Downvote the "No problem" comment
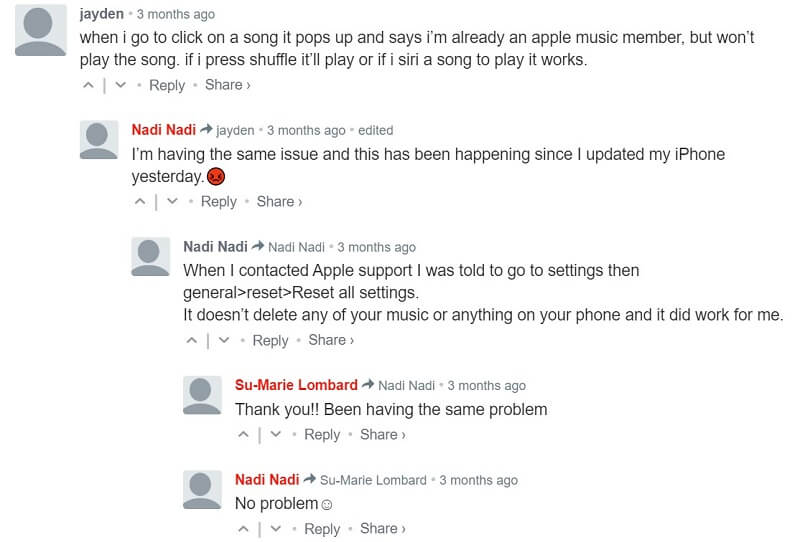 click(x=277, y=529)
